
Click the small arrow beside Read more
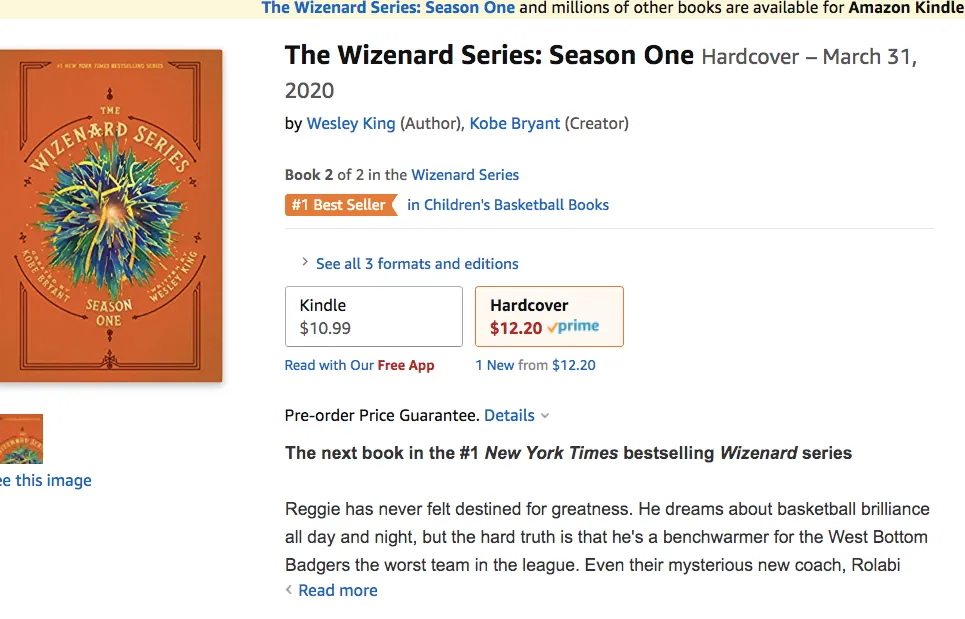[x=289, y=589]
